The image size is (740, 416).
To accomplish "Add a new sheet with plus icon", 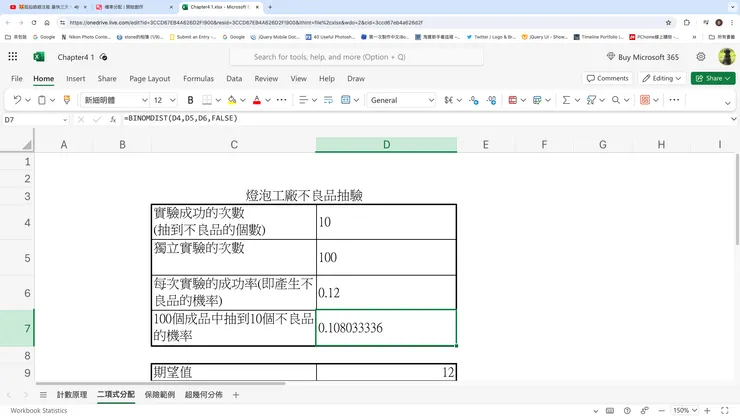I will 236,395.
